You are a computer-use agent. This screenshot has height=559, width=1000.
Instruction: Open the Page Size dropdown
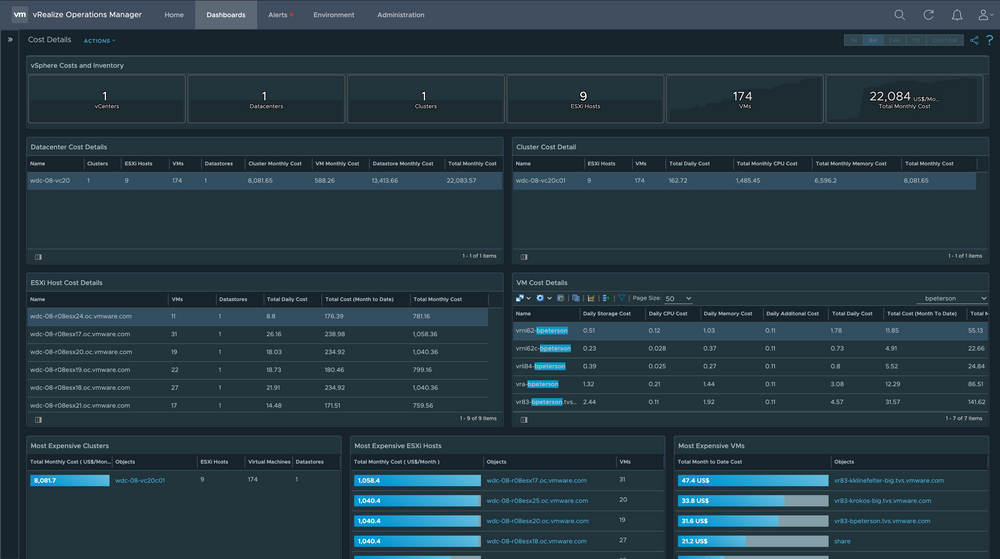(x=677, y=298)
